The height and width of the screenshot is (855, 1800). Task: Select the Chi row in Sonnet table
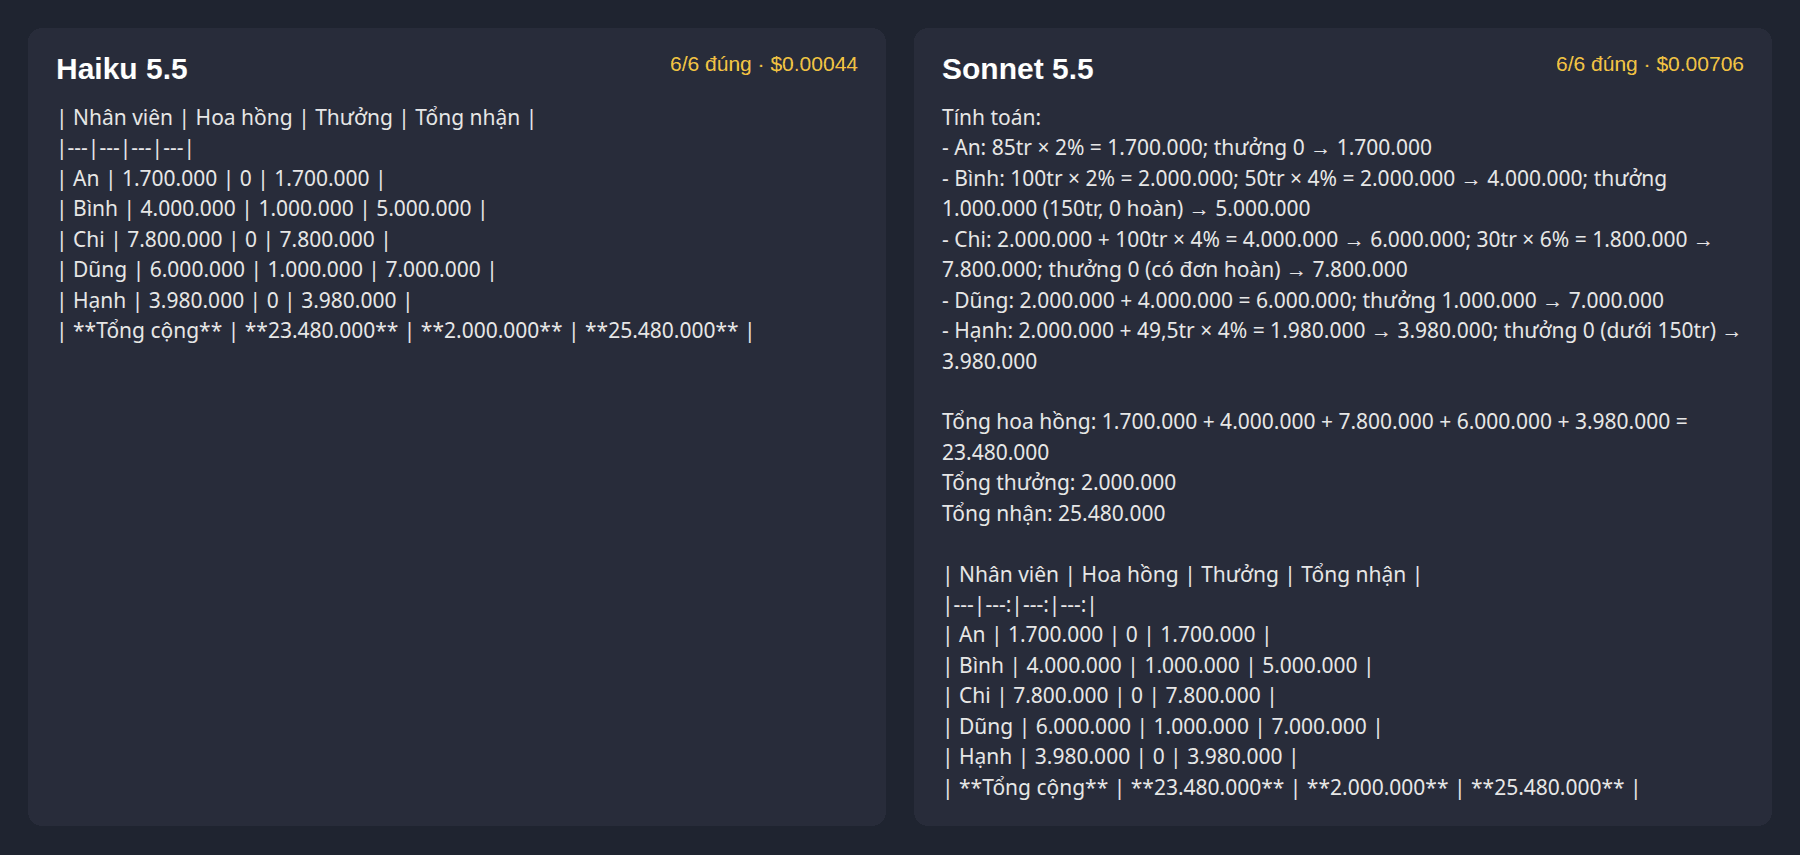tap(1110, 696)
